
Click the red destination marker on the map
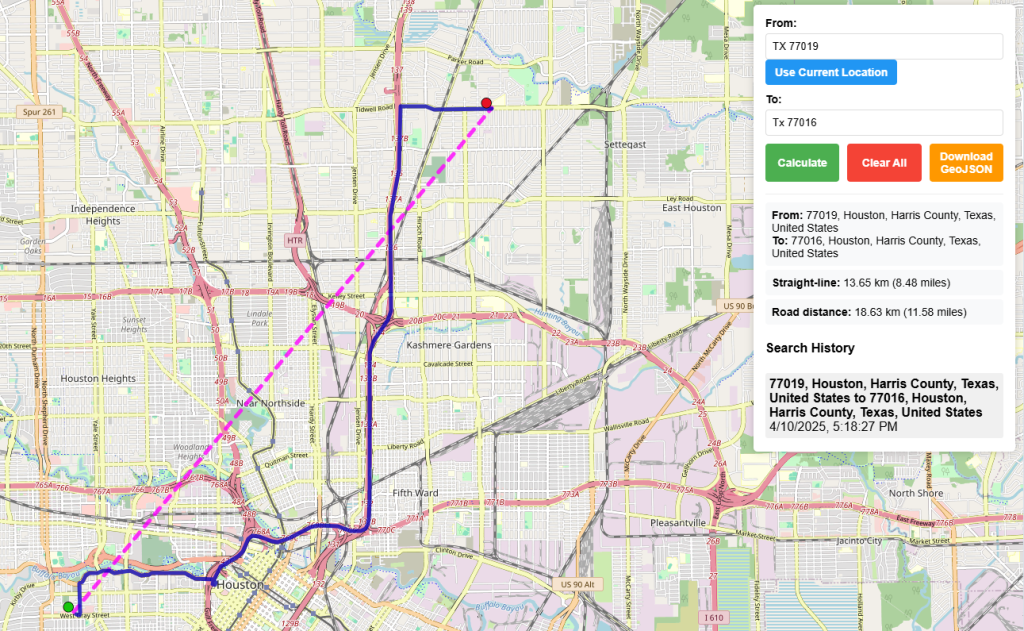pos(486,103)
